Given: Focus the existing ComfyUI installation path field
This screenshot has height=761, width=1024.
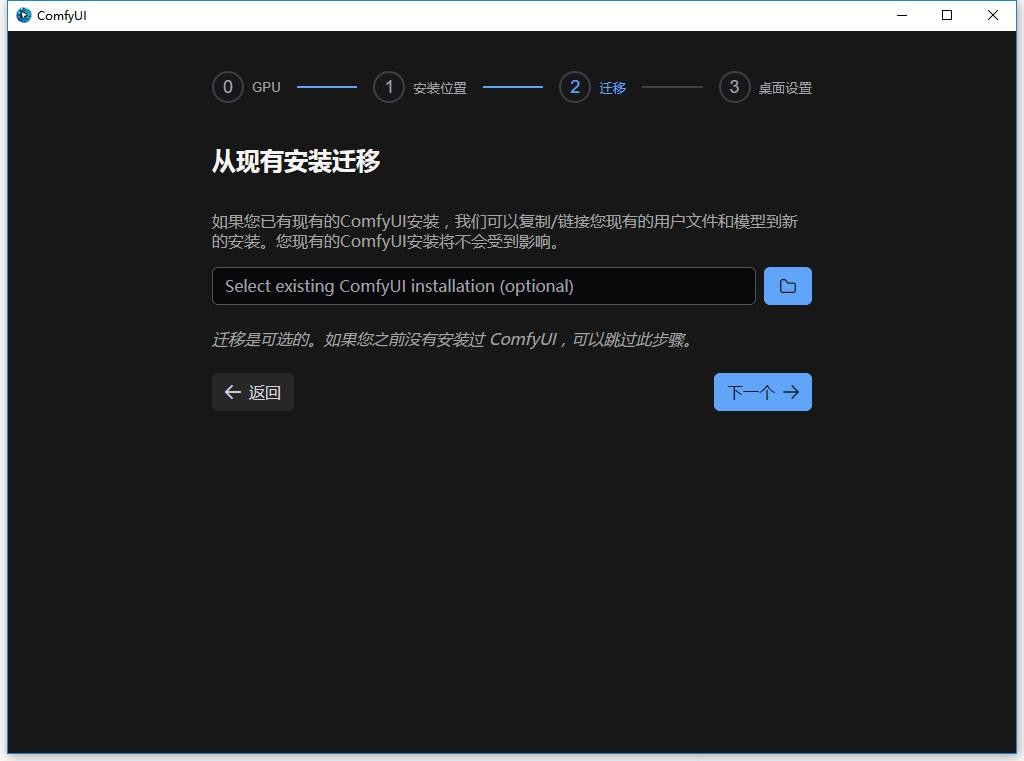Looking at the screenshot, I should point(484,286).
